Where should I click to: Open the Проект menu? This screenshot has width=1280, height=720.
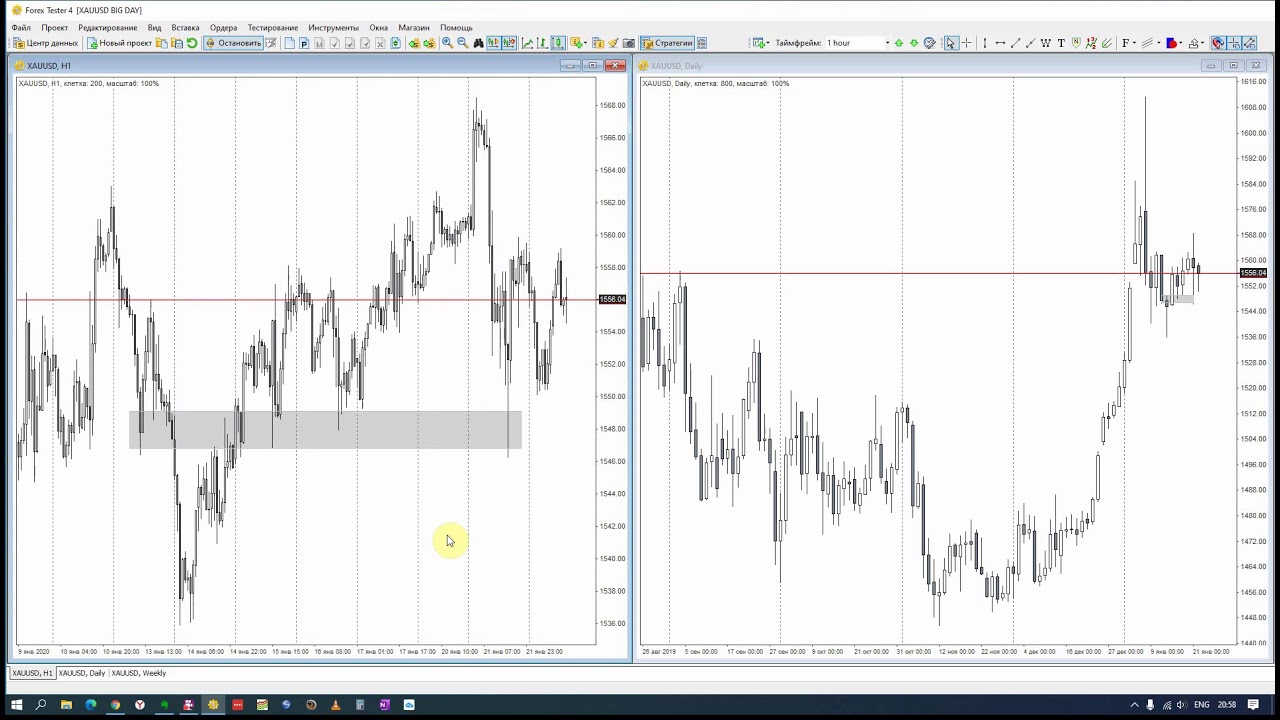point(55,27)
